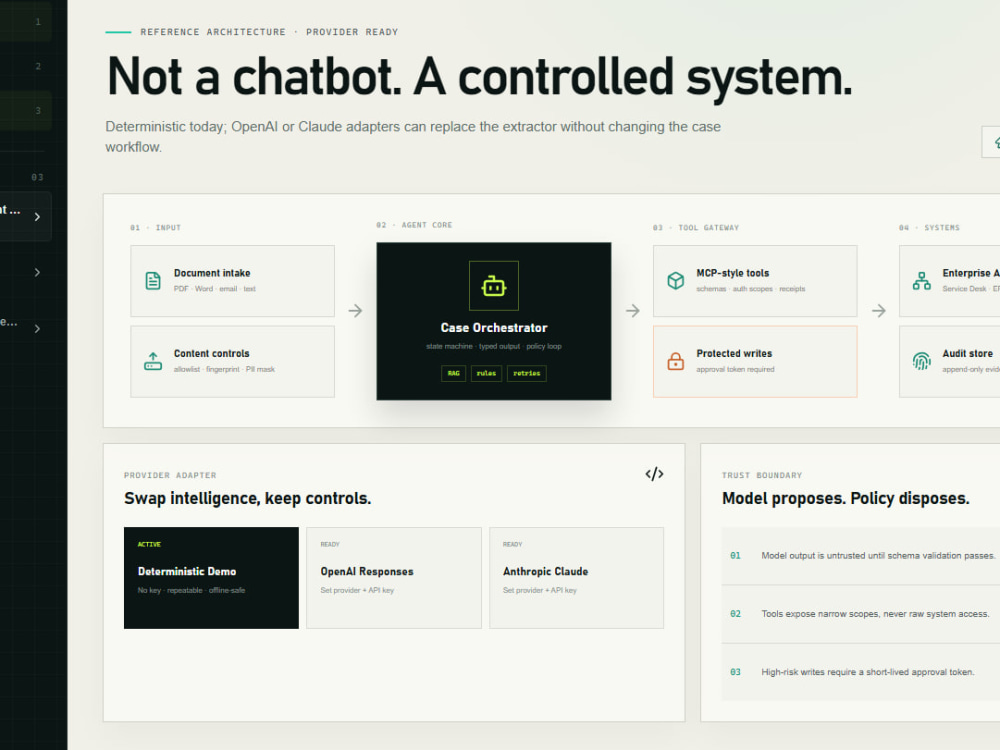The width and height of the screenshot is (1000, 750).
Task: Open the Protected writes card
Action: click(755, 362)
